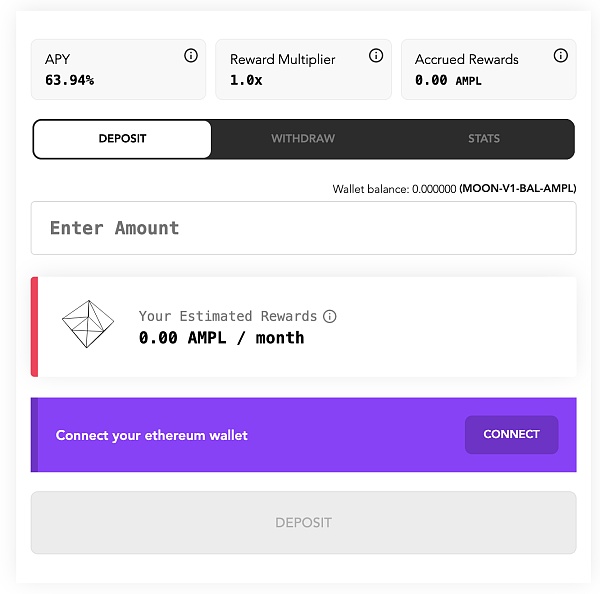
Task: Click the 0.00 AMPL accrued rewards value
Action: (448, 80)
